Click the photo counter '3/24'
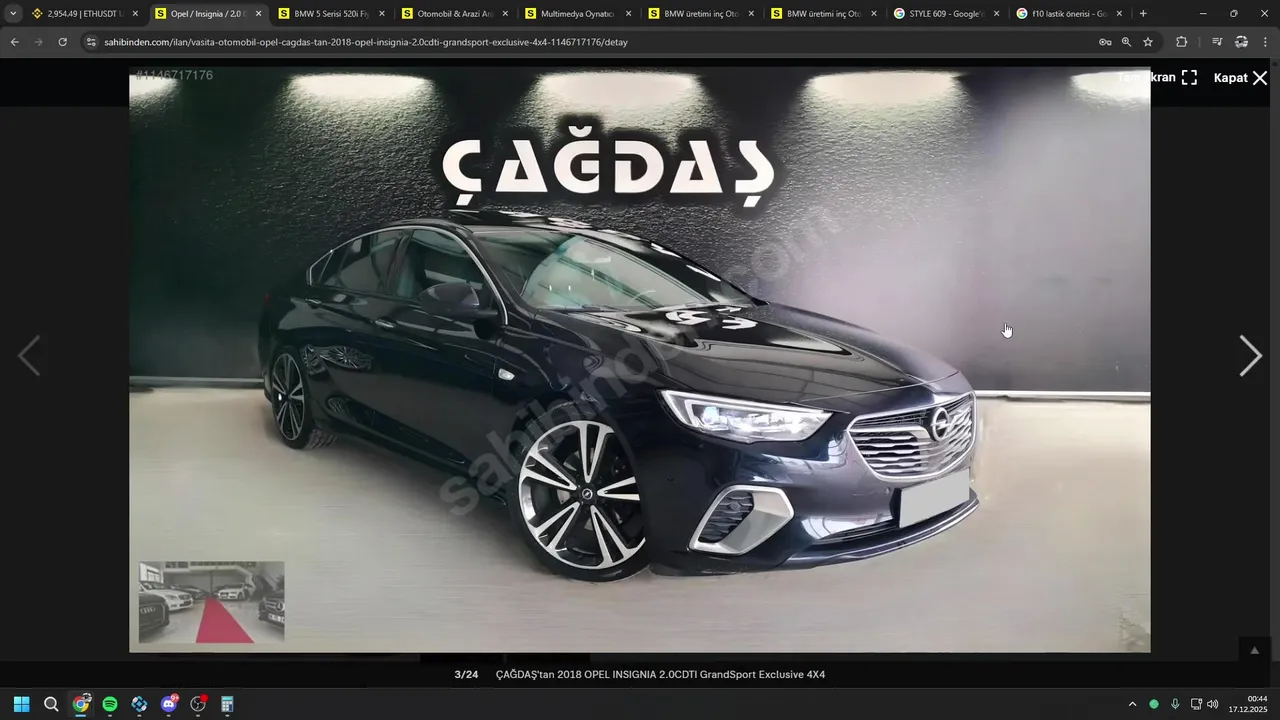Viewport: 1280px width, 720px height. click(x=466, y=675)
